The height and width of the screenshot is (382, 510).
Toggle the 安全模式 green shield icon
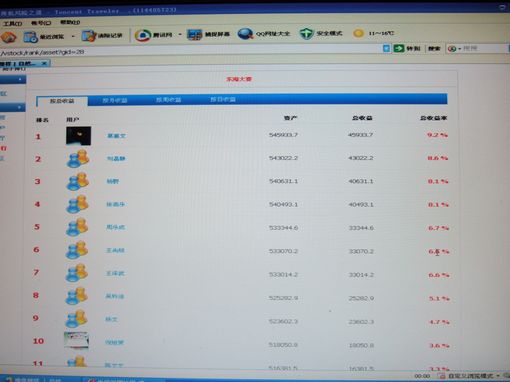point(306,33)
